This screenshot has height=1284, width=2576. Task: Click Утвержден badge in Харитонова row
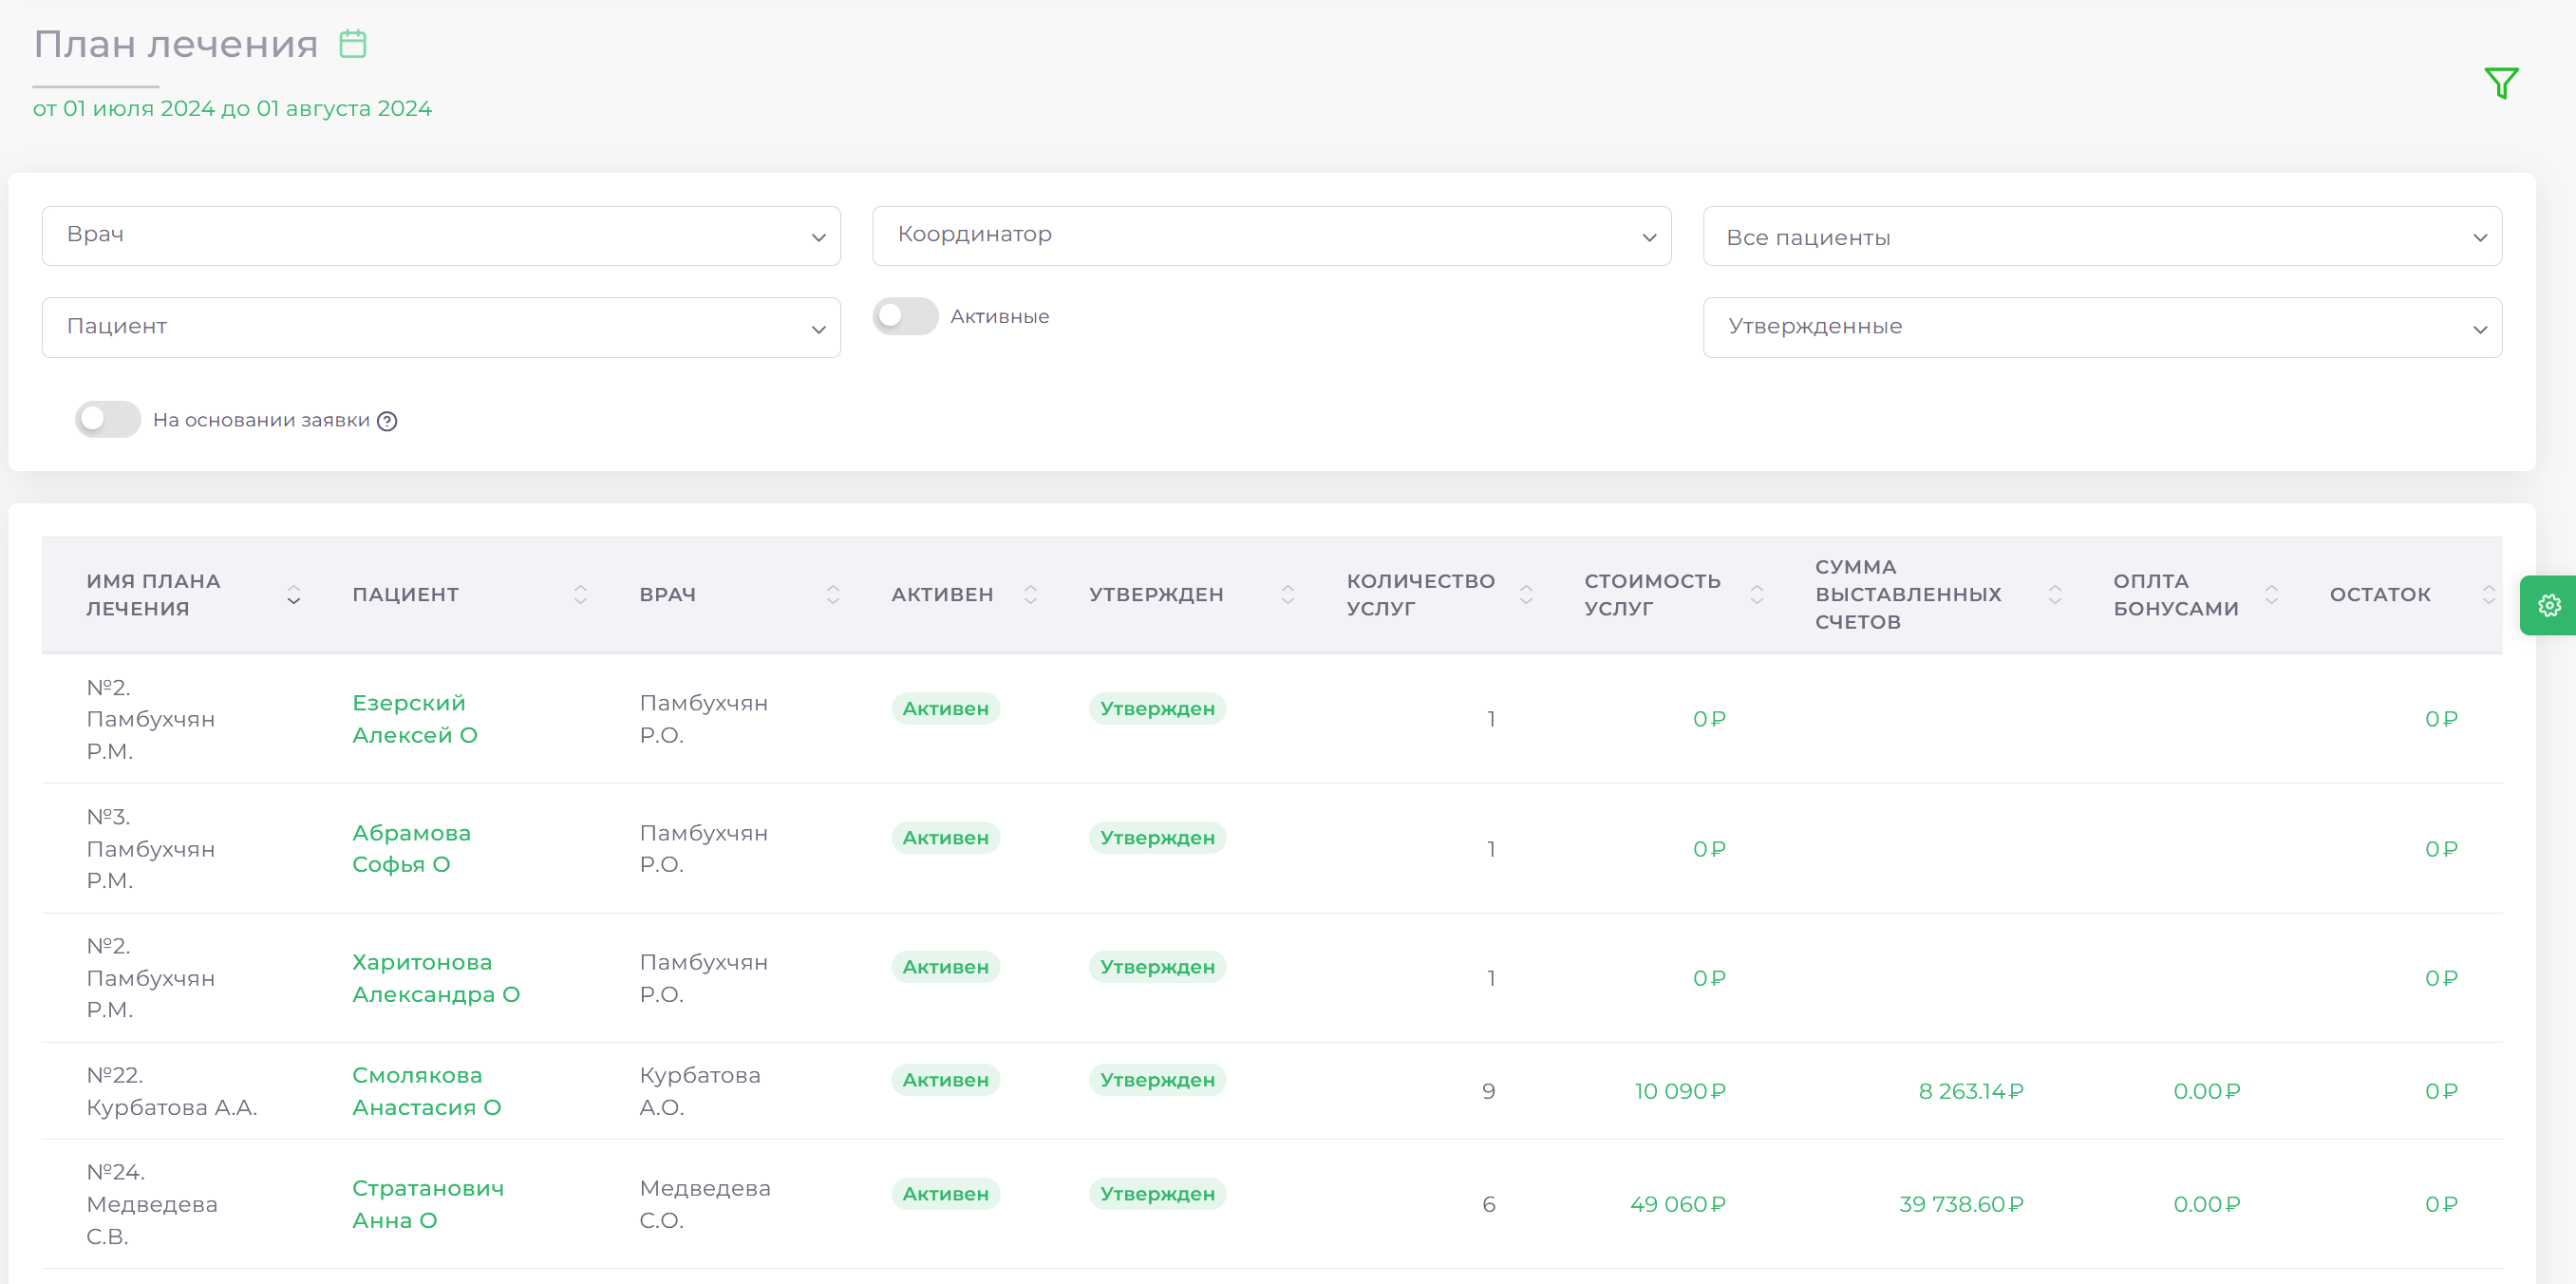tap(1157, 967)
